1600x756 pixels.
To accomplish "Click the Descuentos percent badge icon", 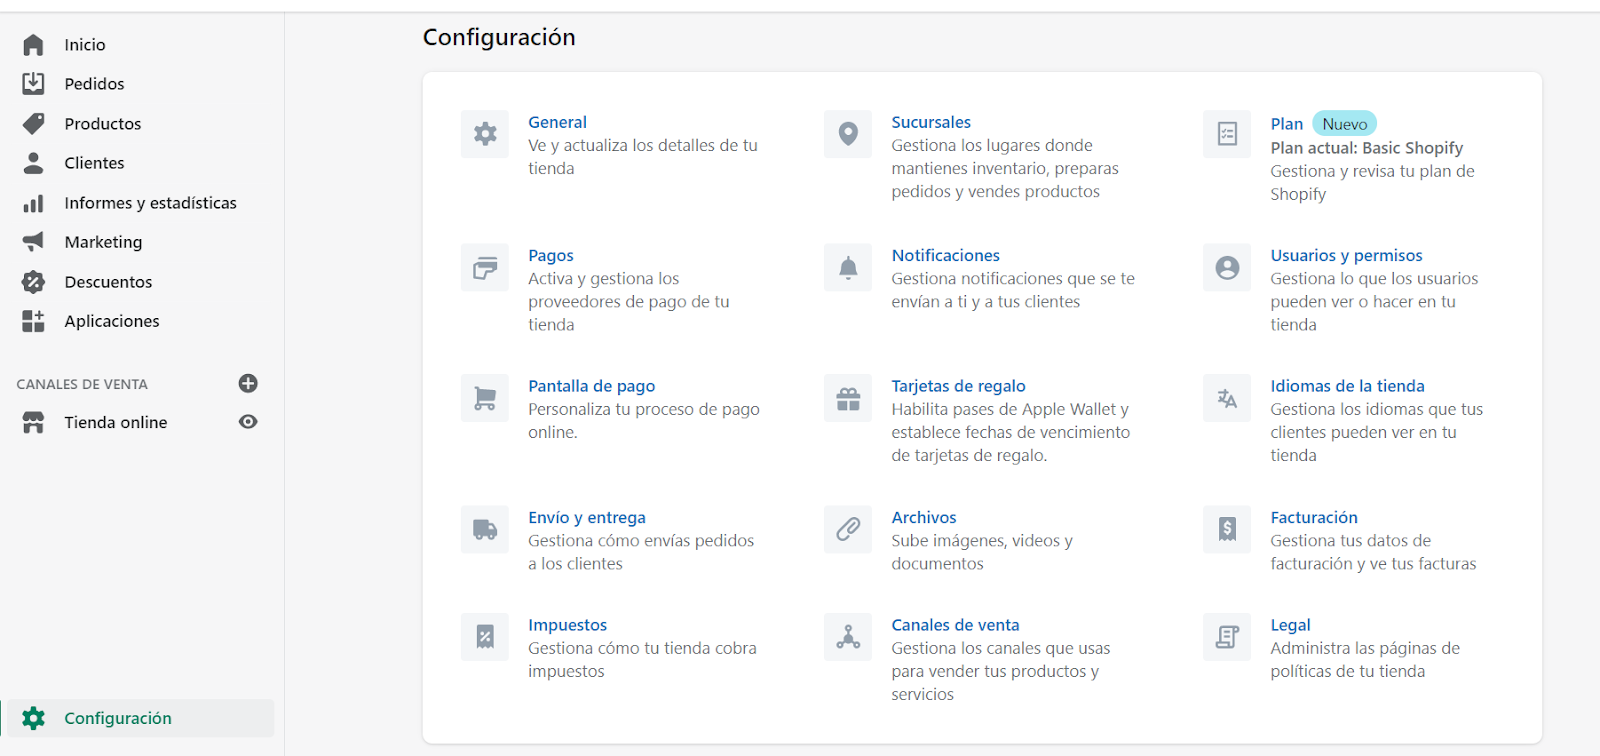I will point(33,282).
